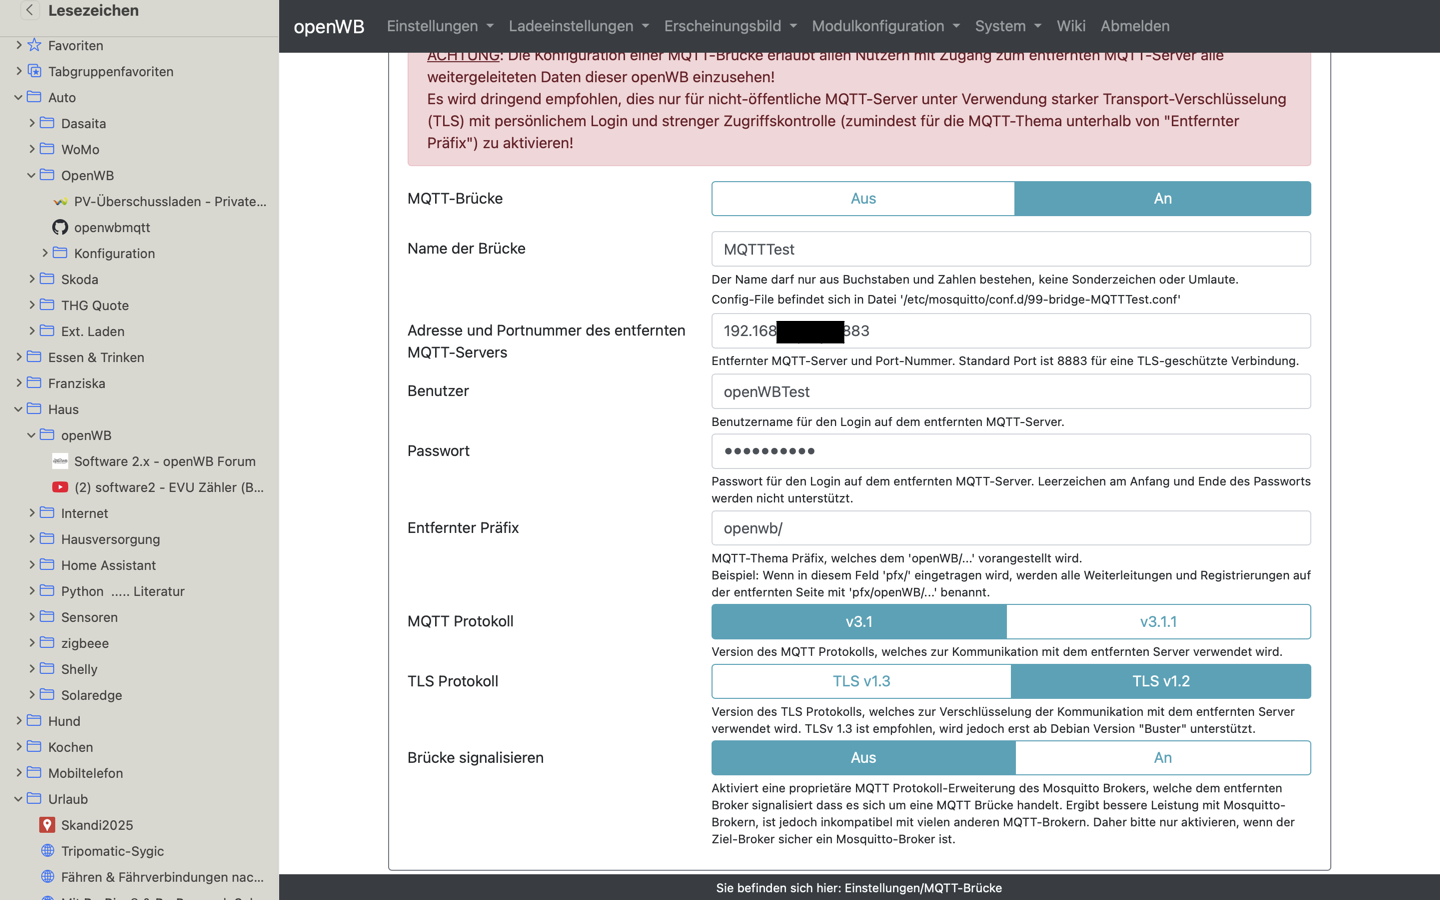Screen dimensions: 1440x900
Task: Click the YouTube icon on the EVU Zähler bookmark
Action: 60,487
